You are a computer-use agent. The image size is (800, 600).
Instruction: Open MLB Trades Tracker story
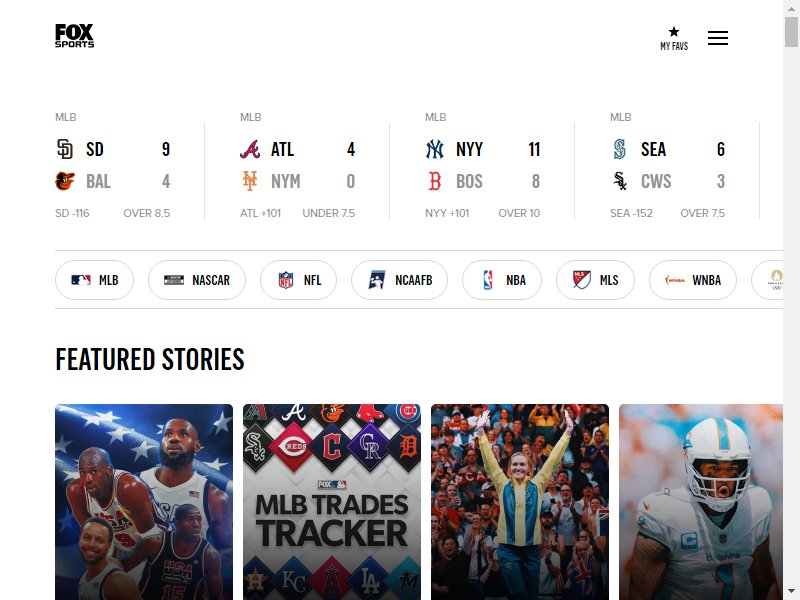click(332, 502)
